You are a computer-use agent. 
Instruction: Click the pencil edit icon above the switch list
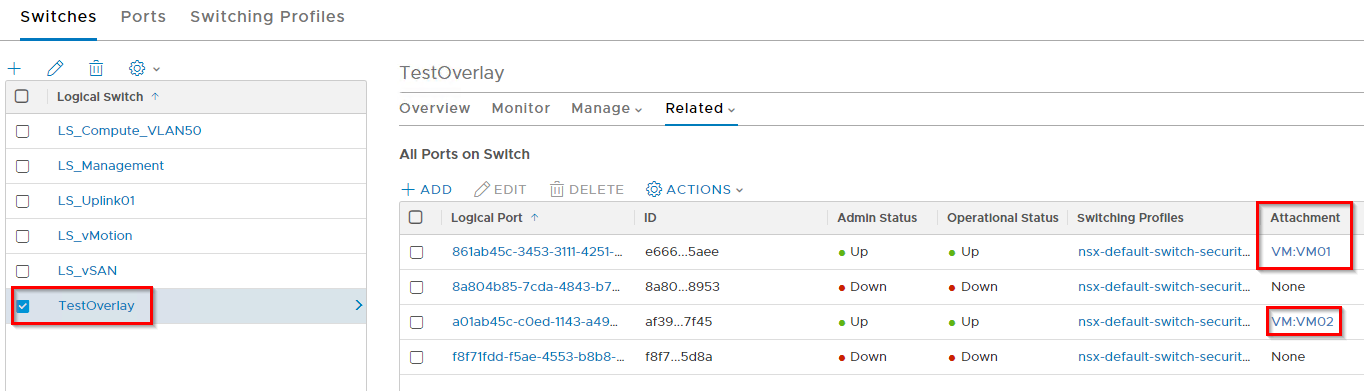[55, 68]
